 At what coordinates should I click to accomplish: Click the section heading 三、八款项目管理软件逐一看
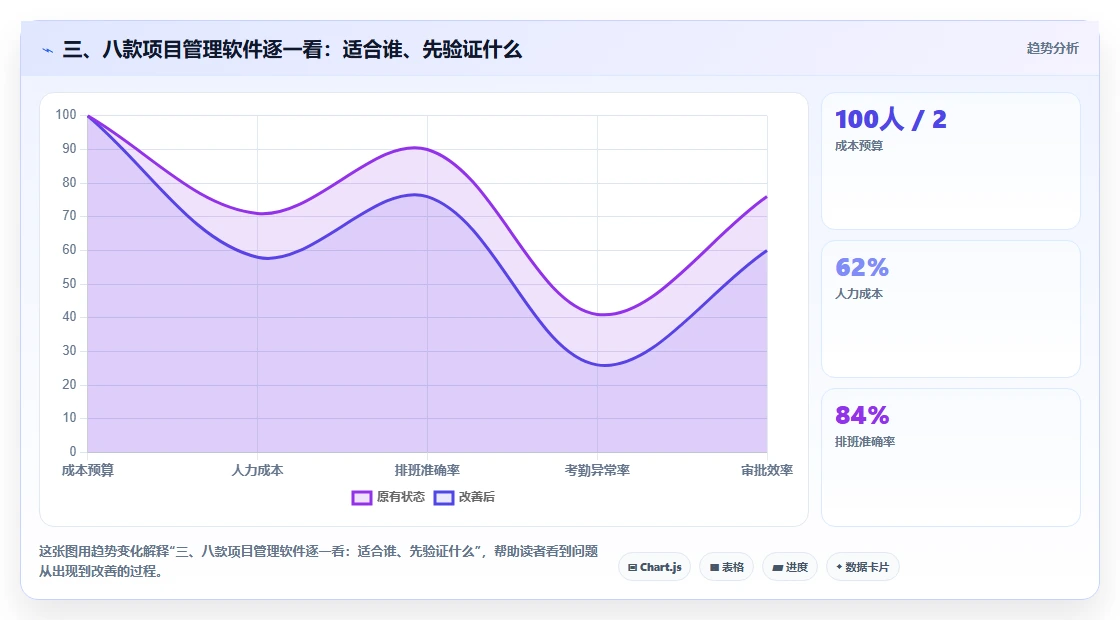click(292, 50)
